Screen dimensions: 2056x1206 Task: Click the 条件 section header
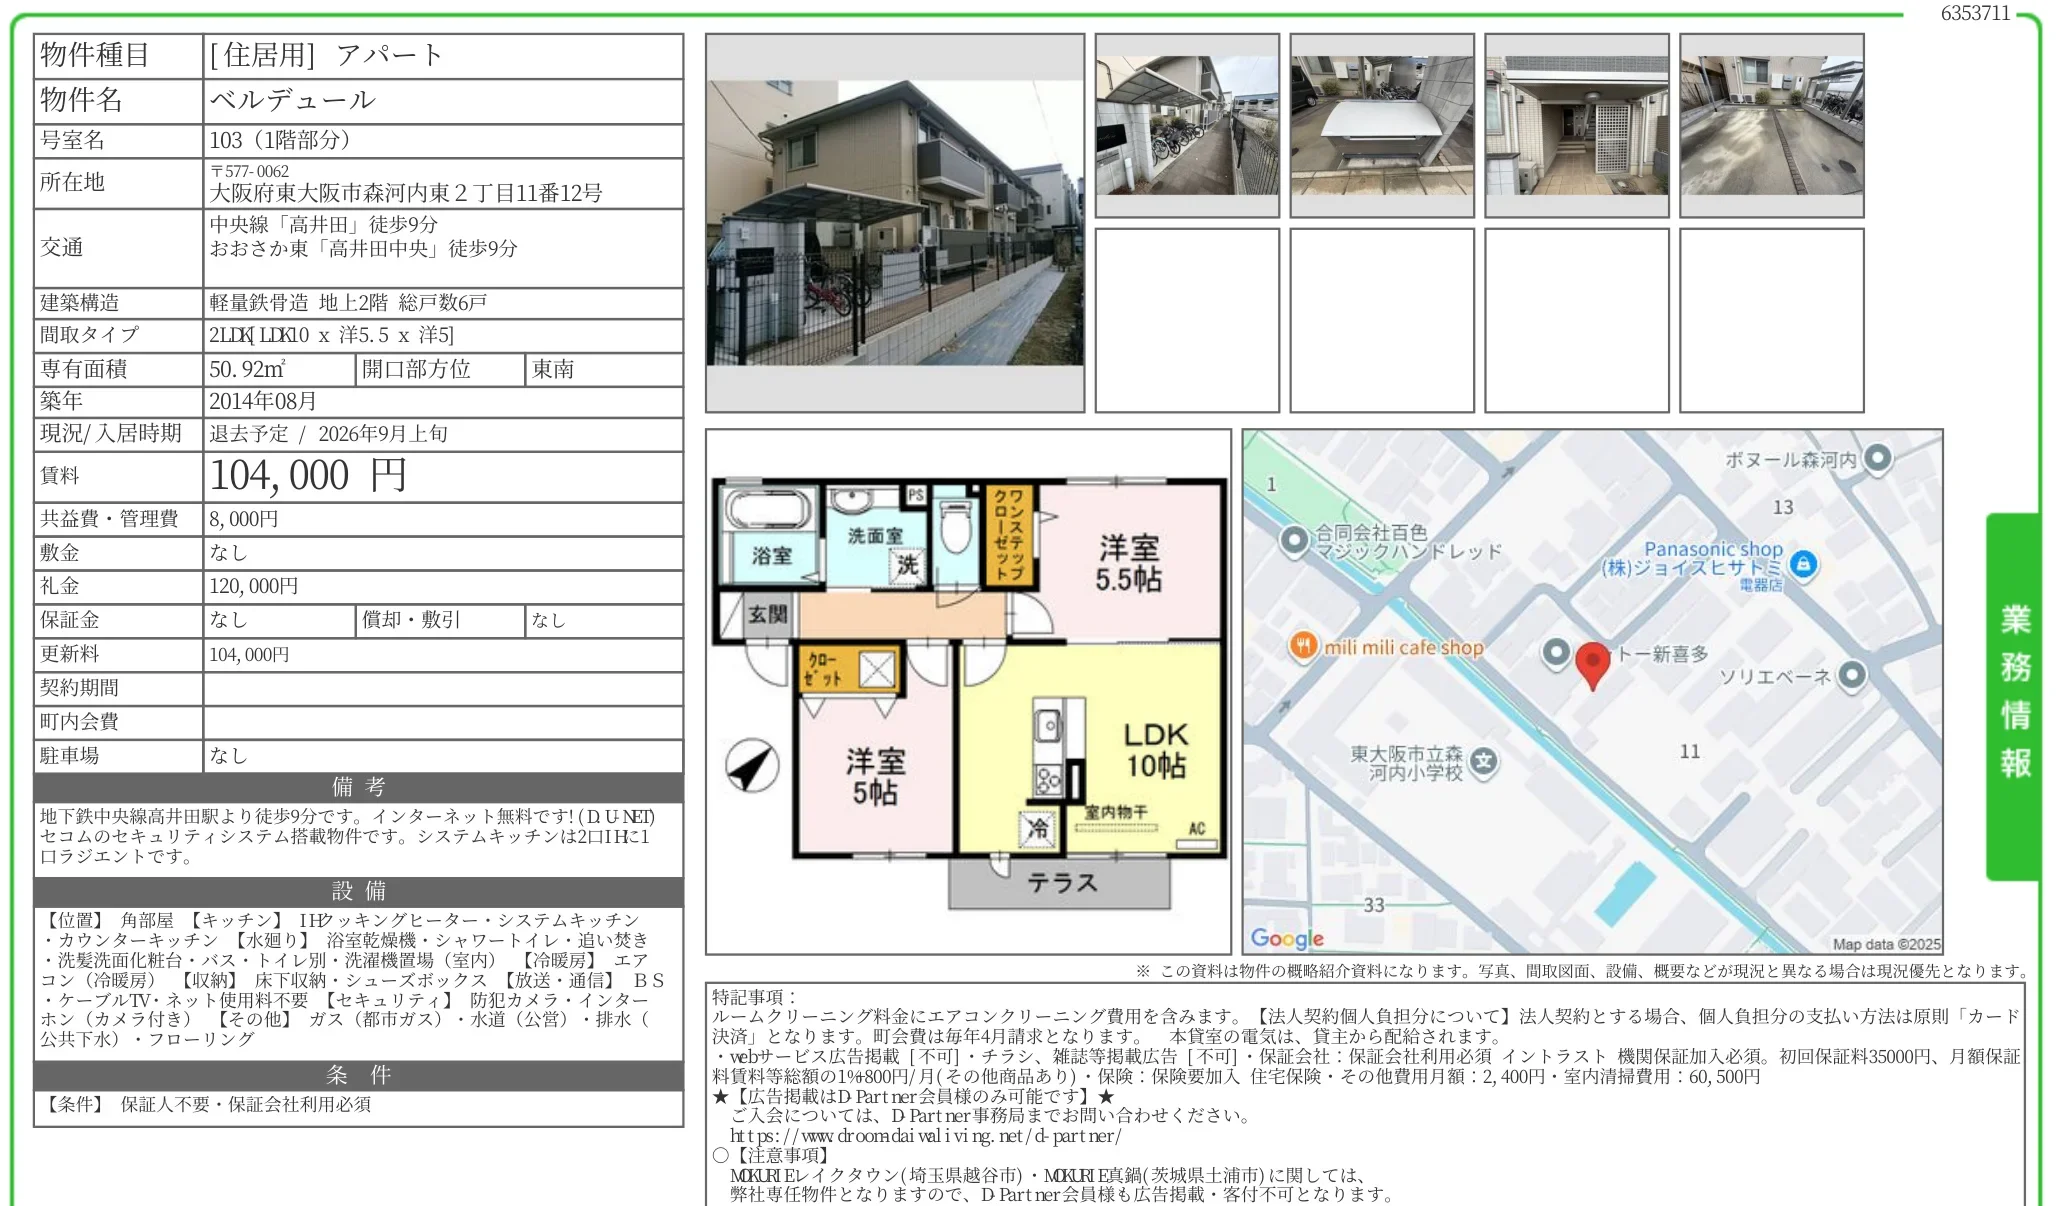click(358, 1075)
